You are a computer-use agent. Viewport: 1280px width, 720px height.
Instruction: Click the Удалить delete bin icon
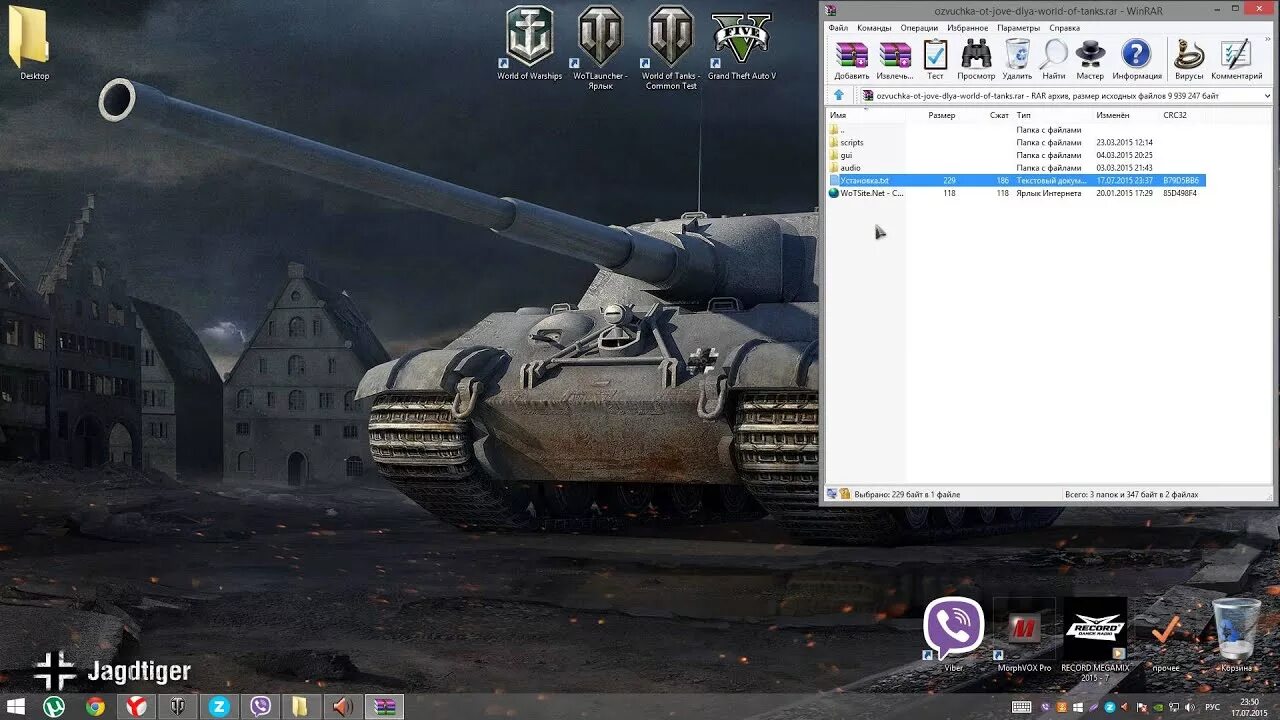tap(1017, 60)
